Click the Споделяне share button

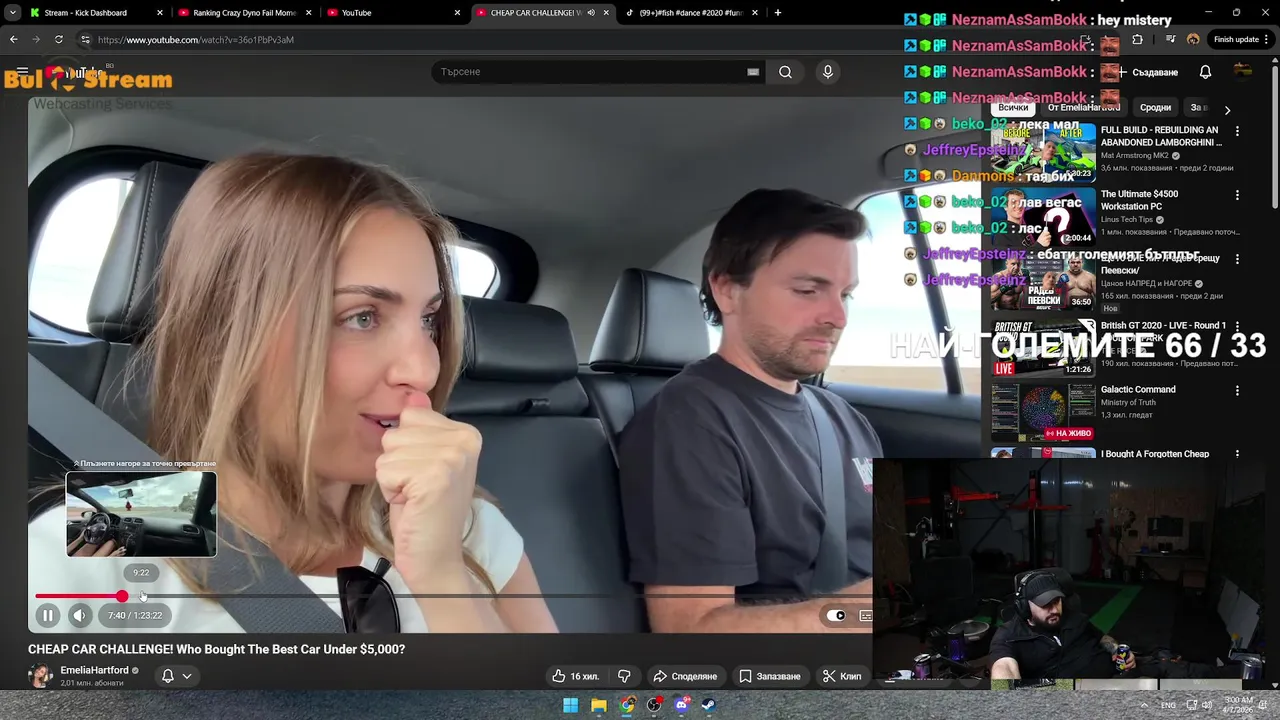pyautogui.click(x=685, y=676)
